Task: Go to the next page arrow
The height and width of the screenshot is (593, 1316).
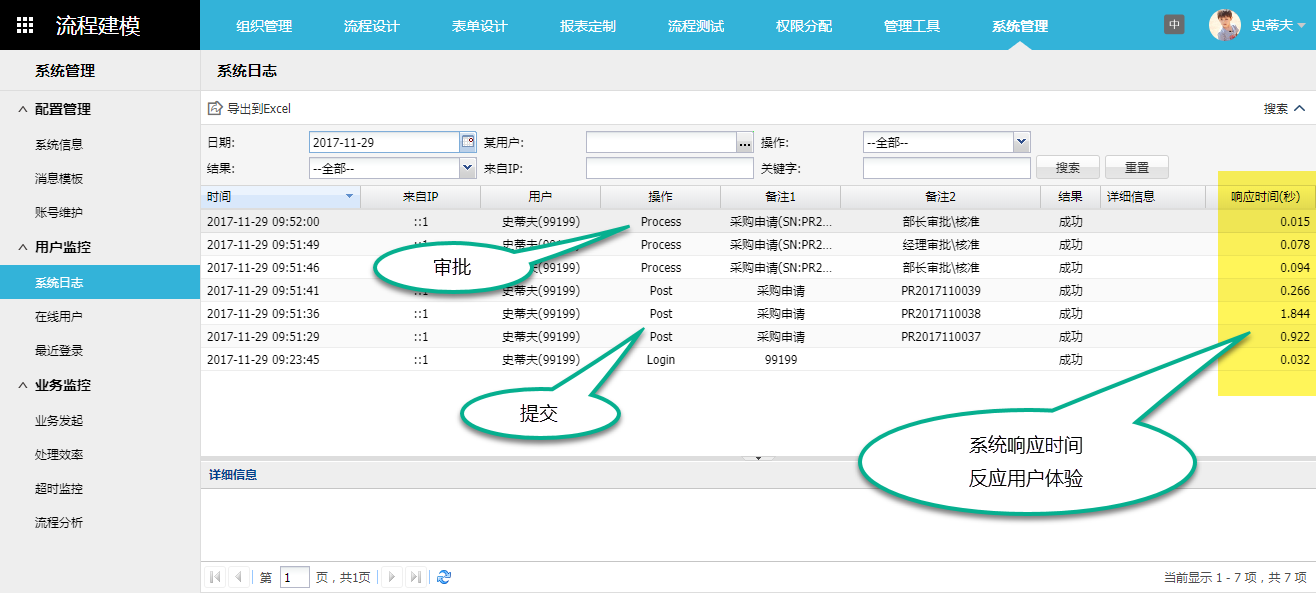Action: (392, 577)
